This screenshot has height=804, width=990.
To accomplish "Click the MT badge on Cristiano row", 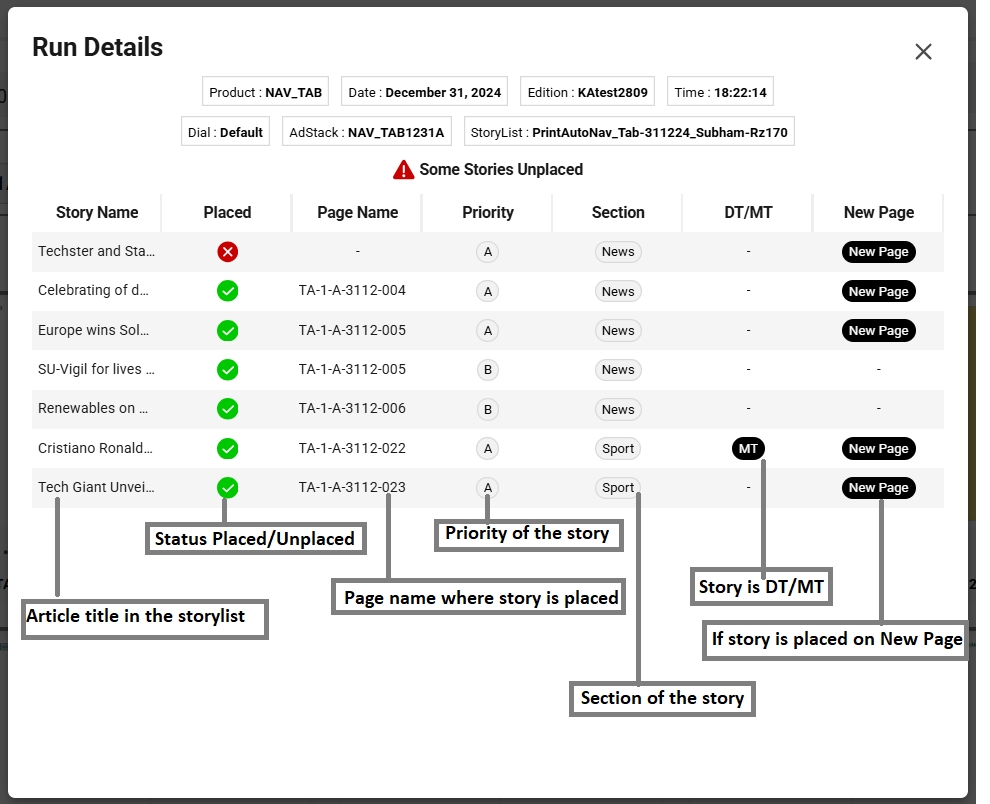I will point(748,448).
